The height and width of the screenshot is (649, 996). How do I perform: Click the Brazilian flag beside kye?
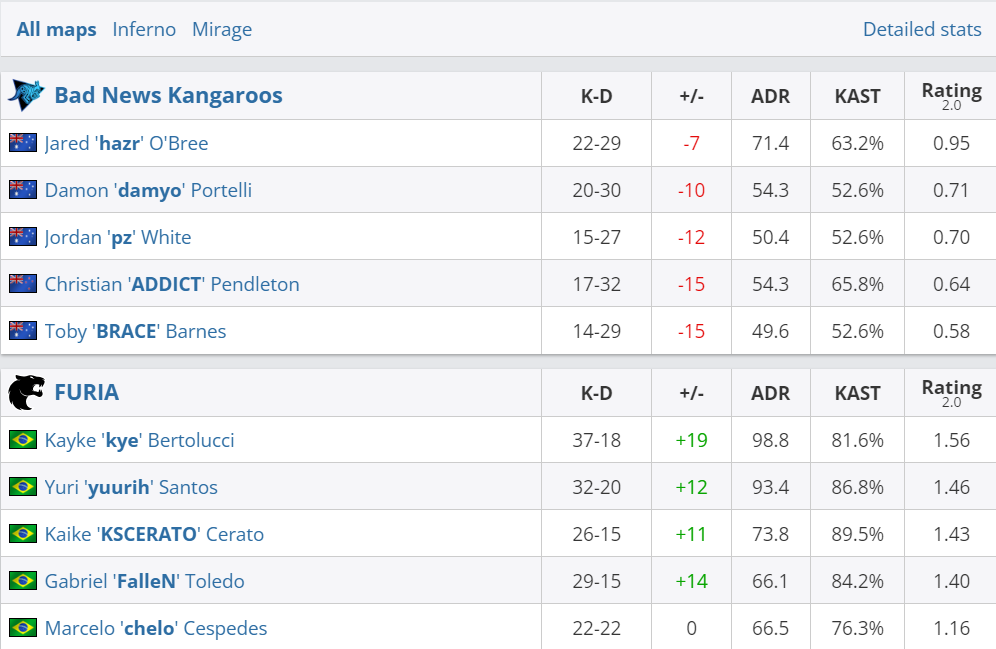pyautogui.click(x=23, y=440)
